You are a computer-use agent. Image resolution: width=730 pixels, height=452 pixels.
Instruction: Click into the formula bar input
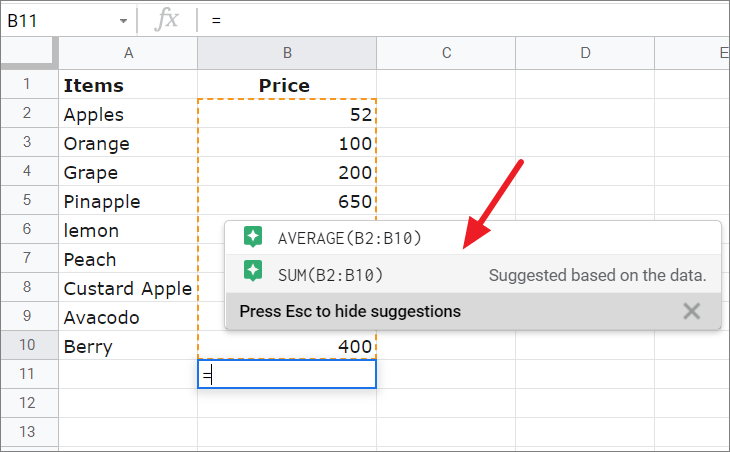click(460, 19)
